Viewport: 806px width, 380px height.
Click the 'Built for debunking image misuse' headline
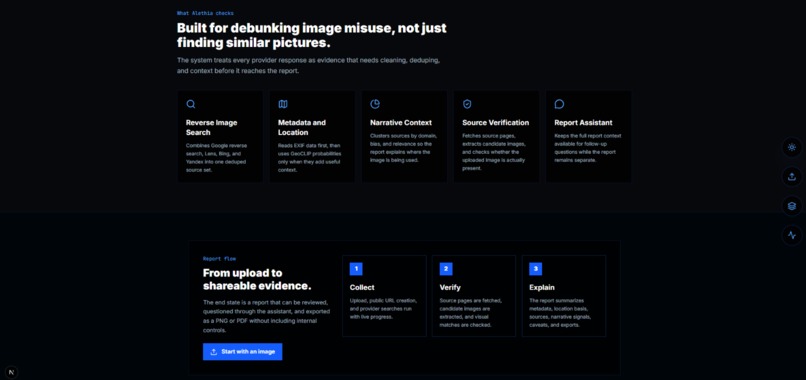312,35
